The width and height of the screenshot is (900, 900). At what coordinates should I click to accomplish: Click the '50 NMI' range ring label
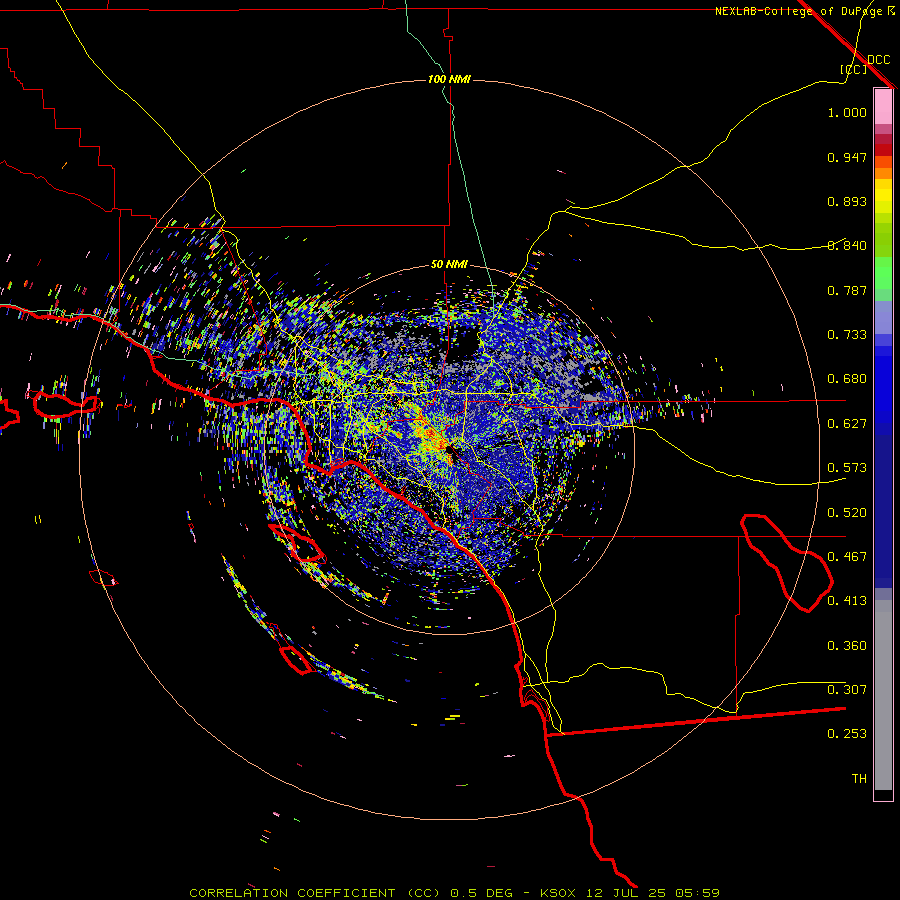click(x=449, y=264)
